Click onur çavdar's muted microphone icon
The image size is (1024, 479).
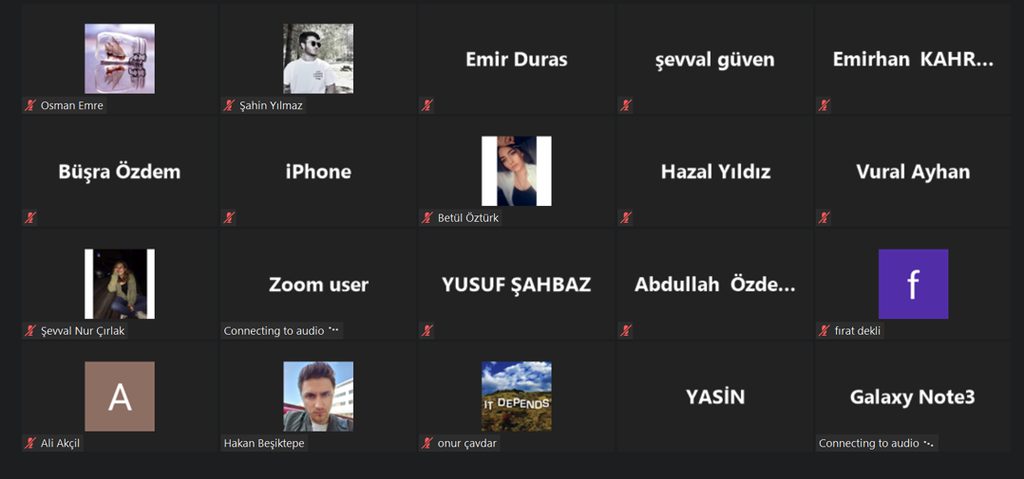point(427,443)
